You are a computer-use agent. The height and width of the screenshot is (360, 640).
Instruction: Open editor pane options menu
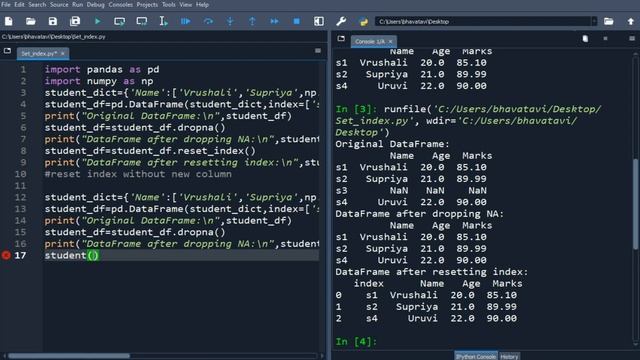[318, 51]
